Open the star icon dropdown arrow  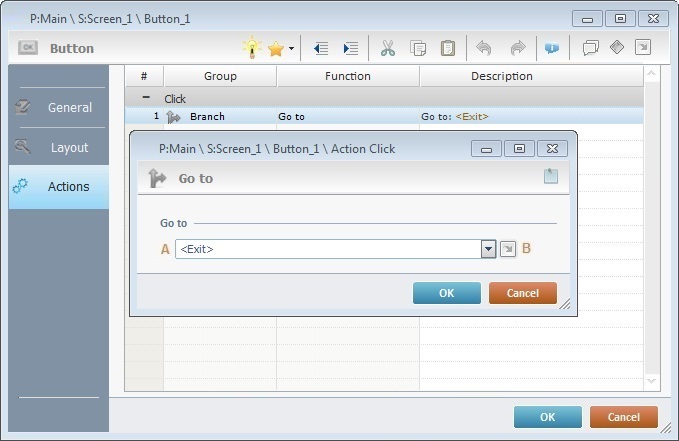tap(291, 48)
